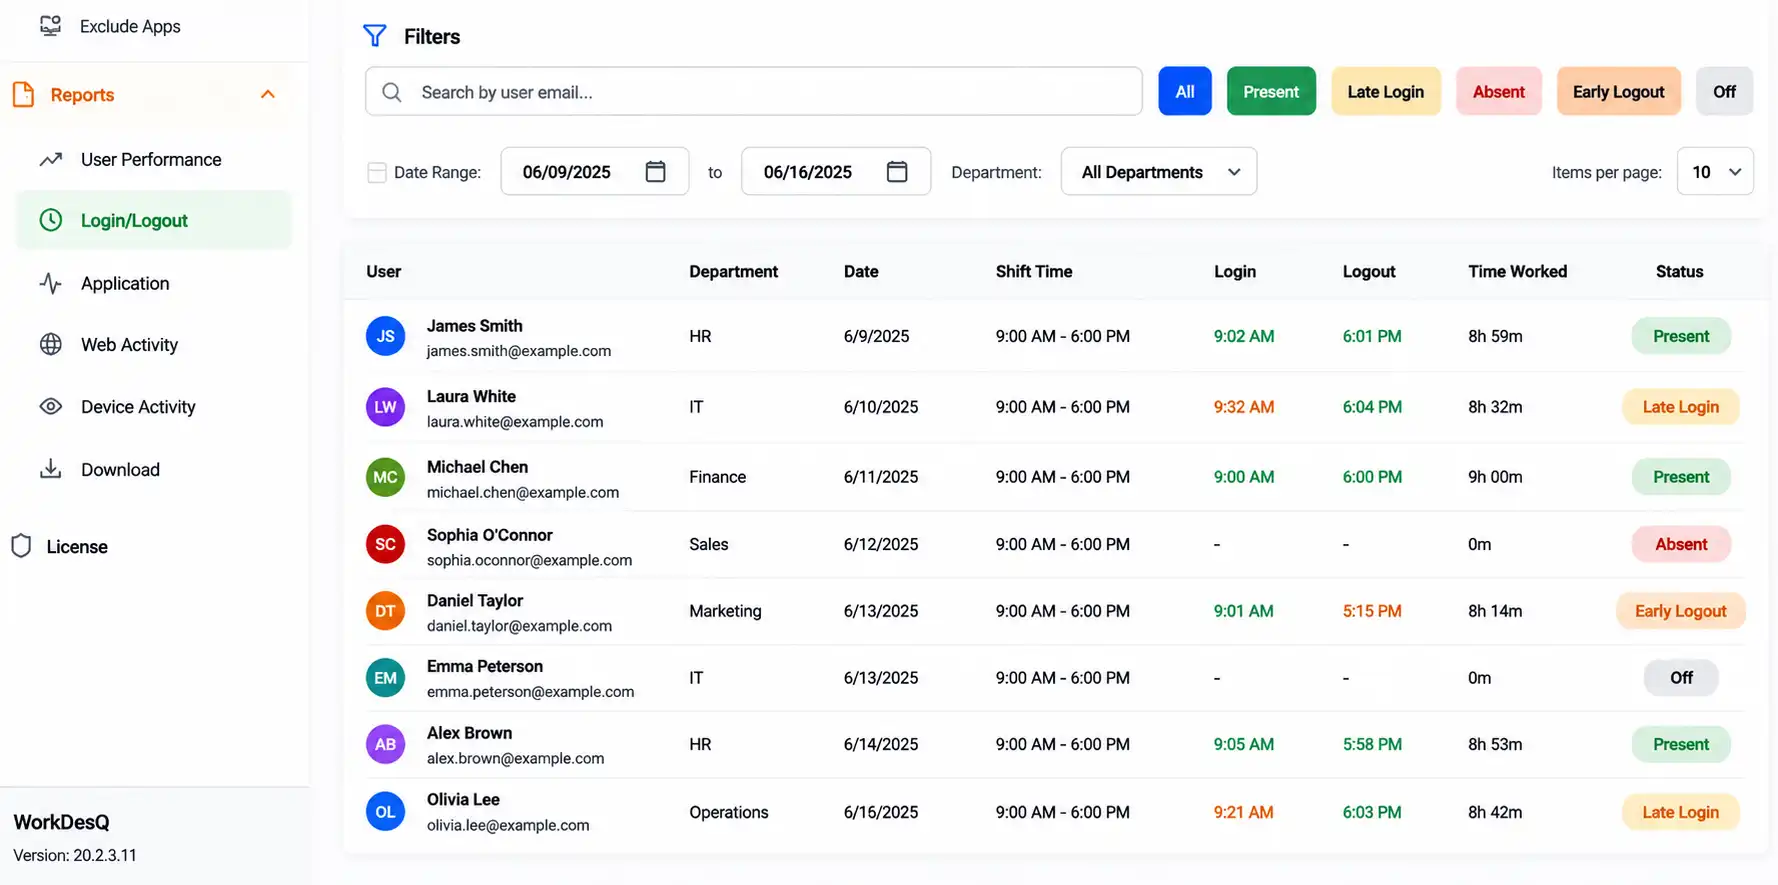Click James Smith's Present status badge
The image size is (1778, 885).
(x=1681, y=336)
